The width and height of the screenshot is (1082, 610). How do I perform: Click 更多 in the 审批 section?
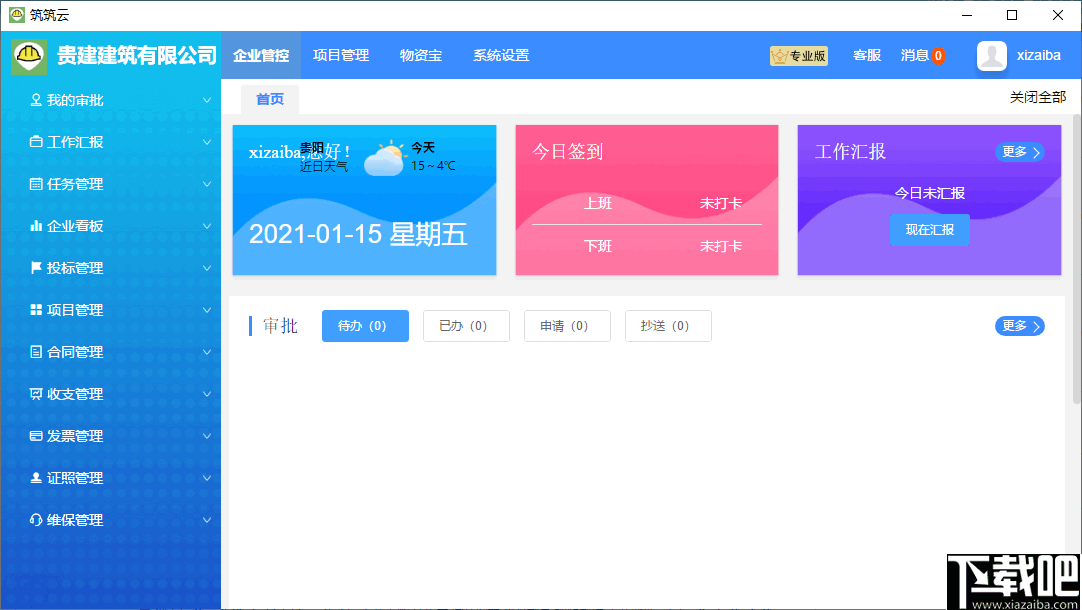pos(1019,326)
